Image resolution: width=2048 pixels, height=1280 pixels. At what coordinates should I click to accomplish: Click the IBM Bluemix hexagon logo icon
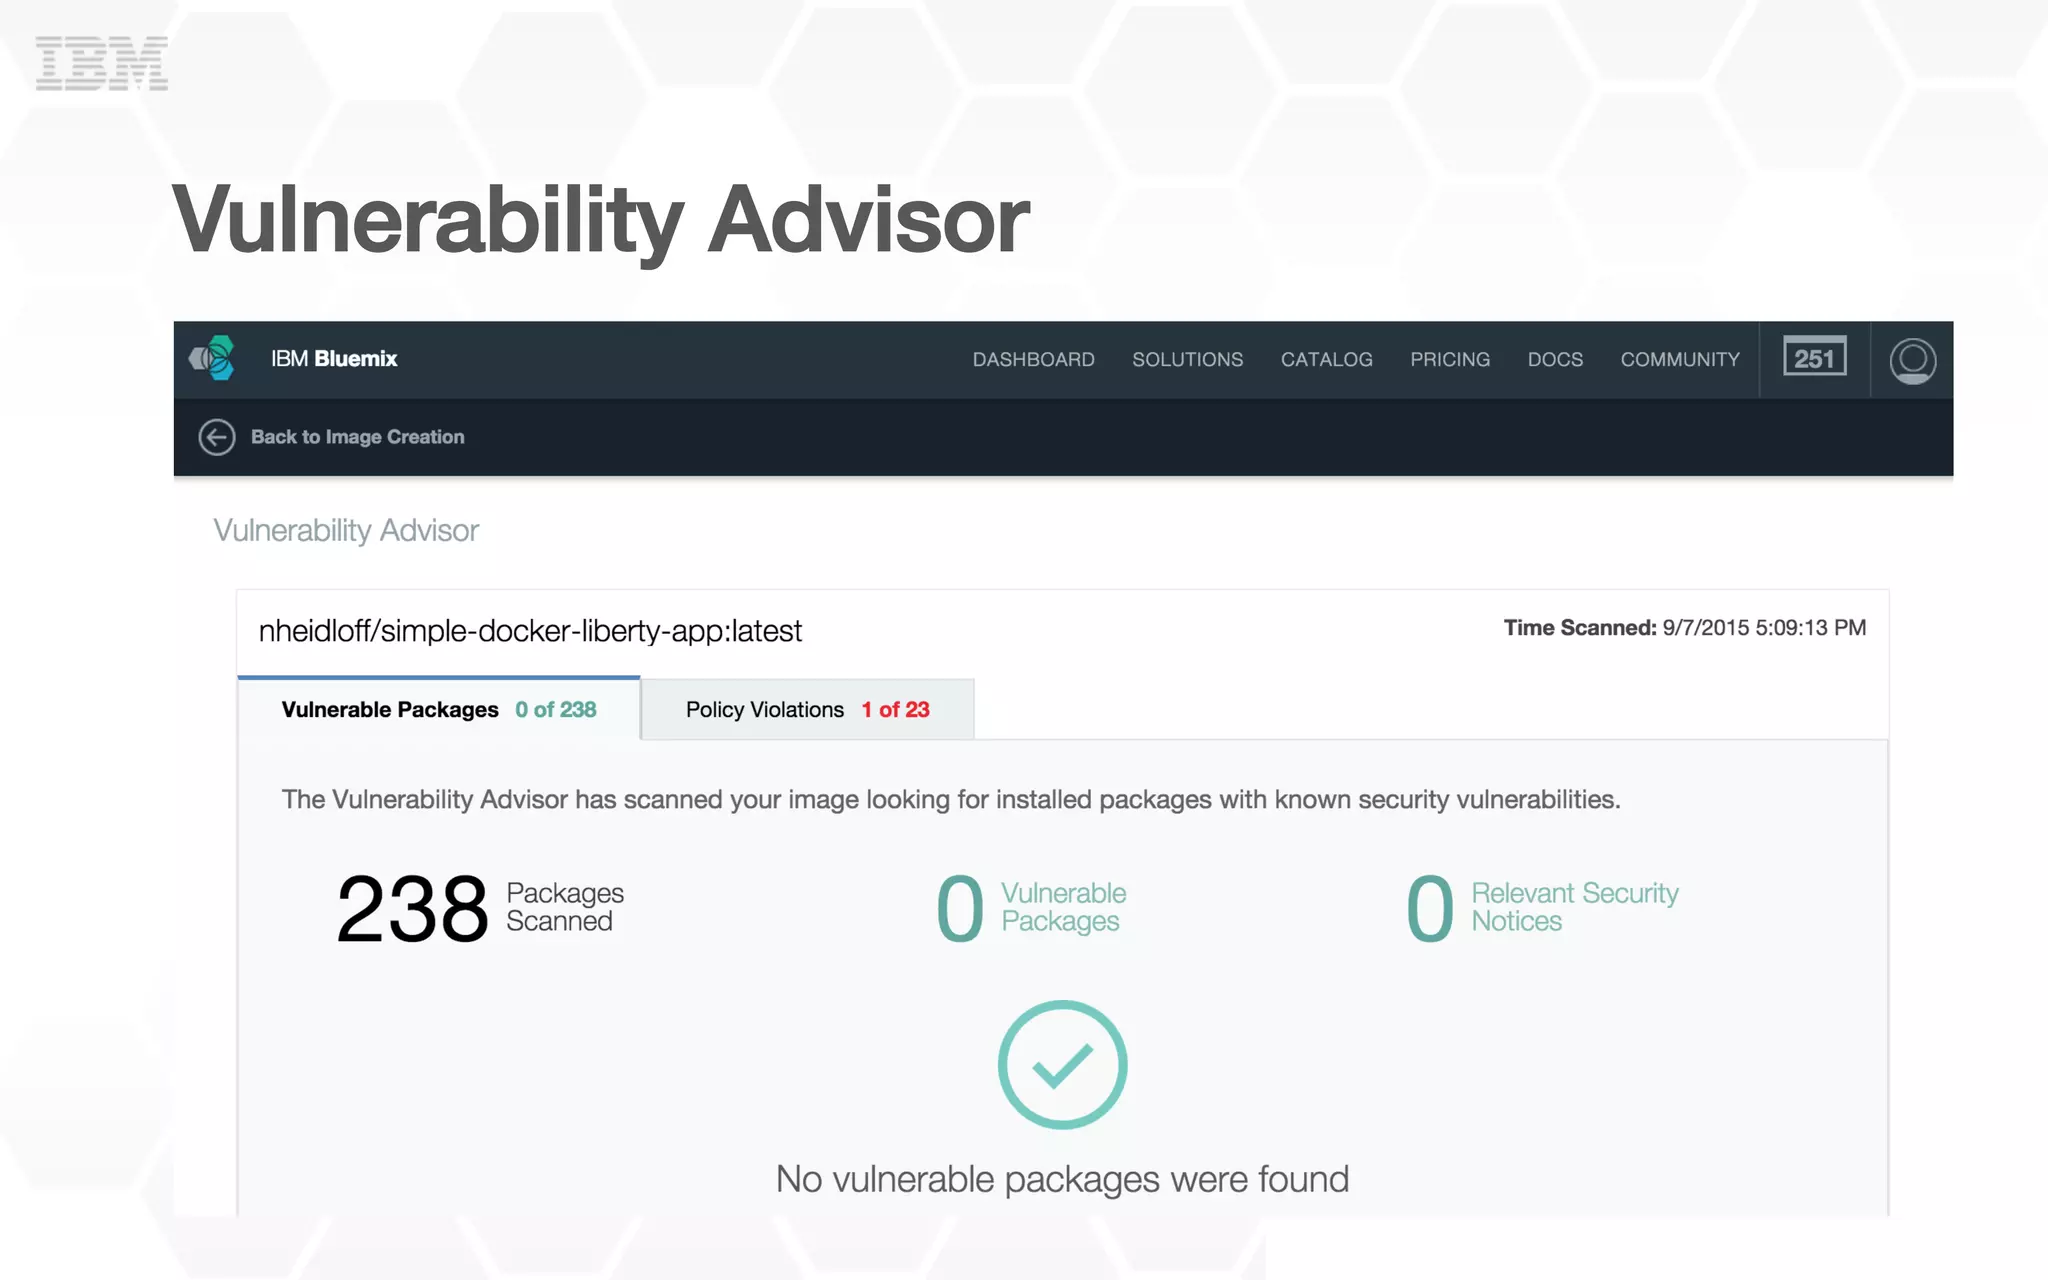pos(212,358)
